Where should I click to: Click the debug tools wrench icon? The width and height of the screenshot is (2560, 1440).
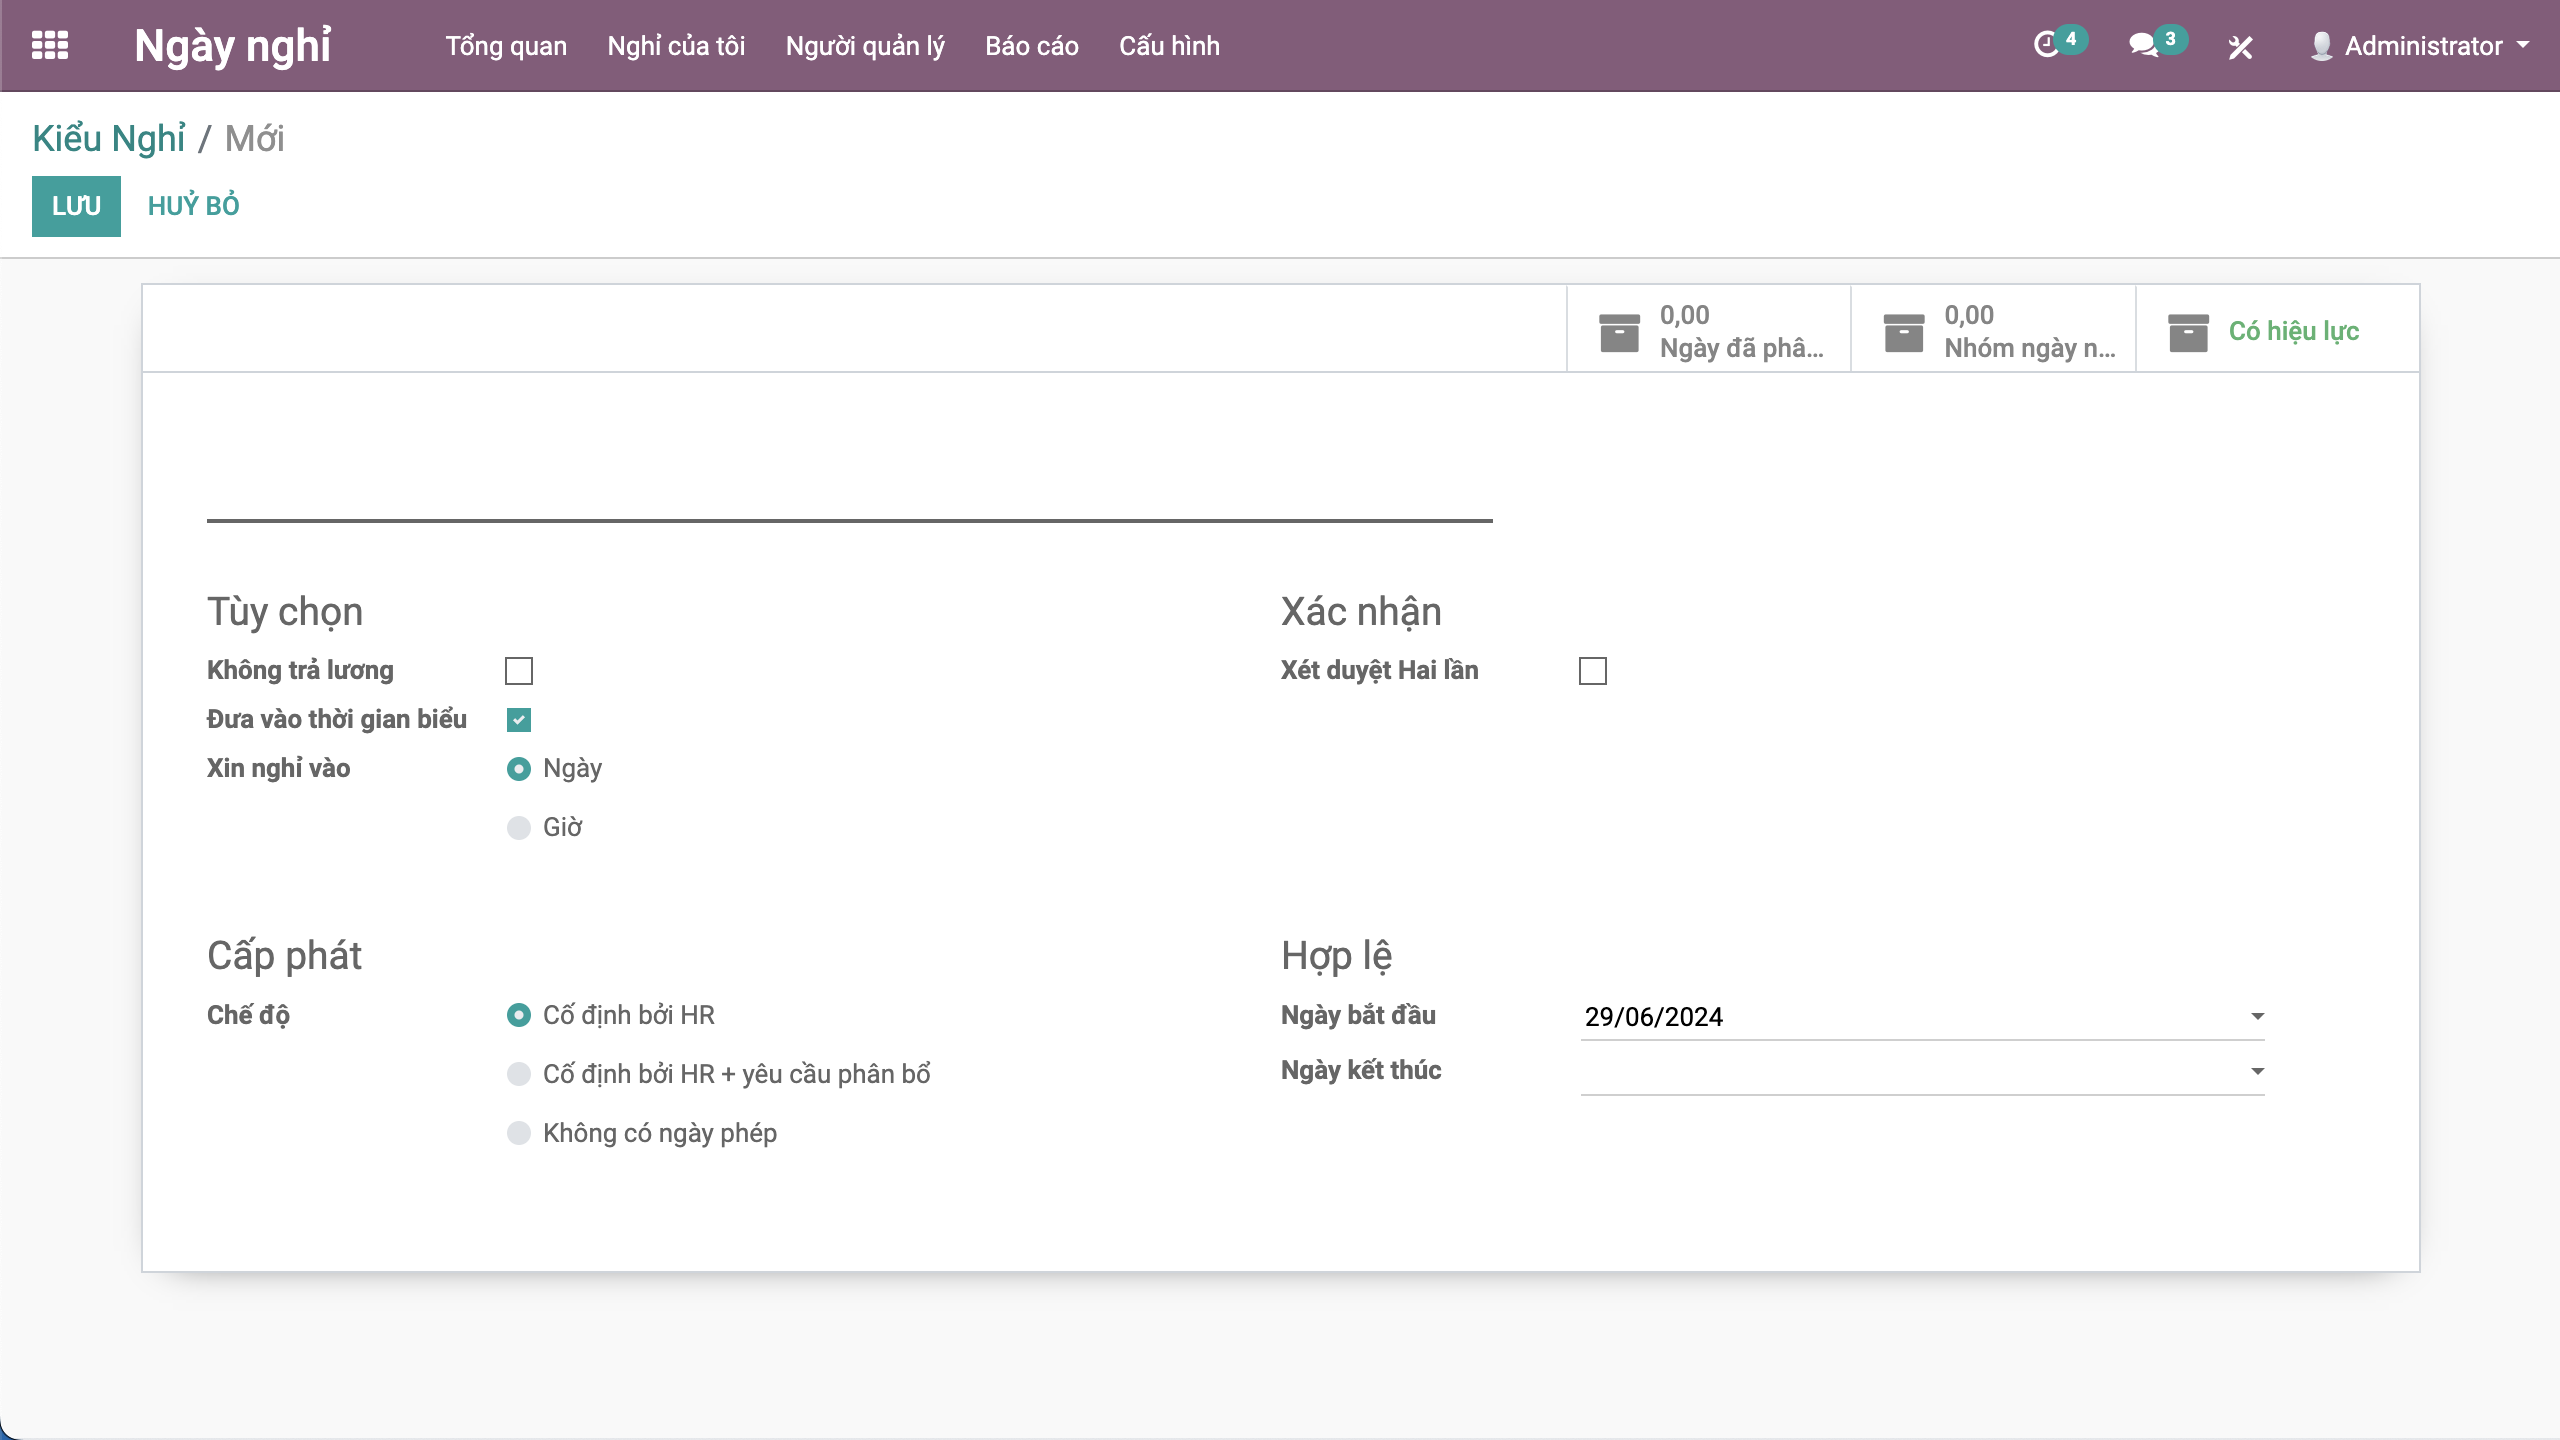(x=2240, y=47)
